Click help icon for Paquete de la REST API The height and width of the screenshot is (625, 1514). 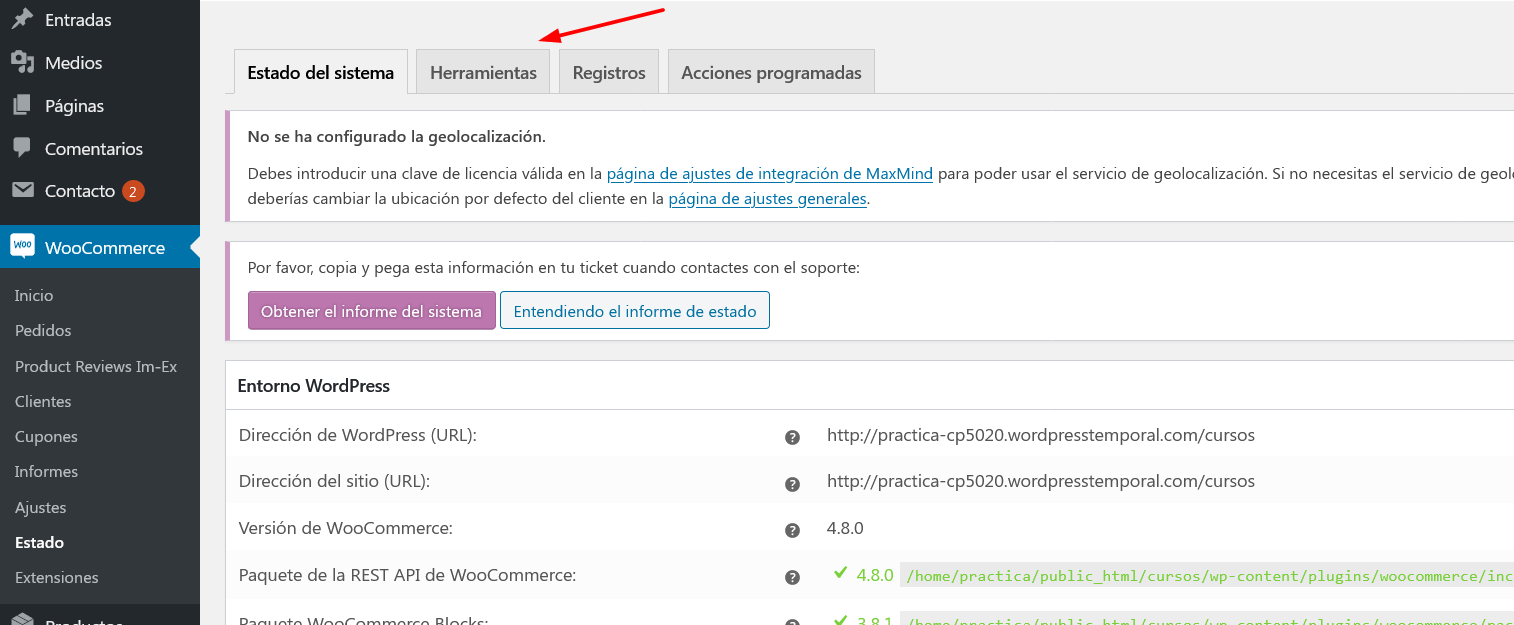pyautogui.click(x=792, y=577)
